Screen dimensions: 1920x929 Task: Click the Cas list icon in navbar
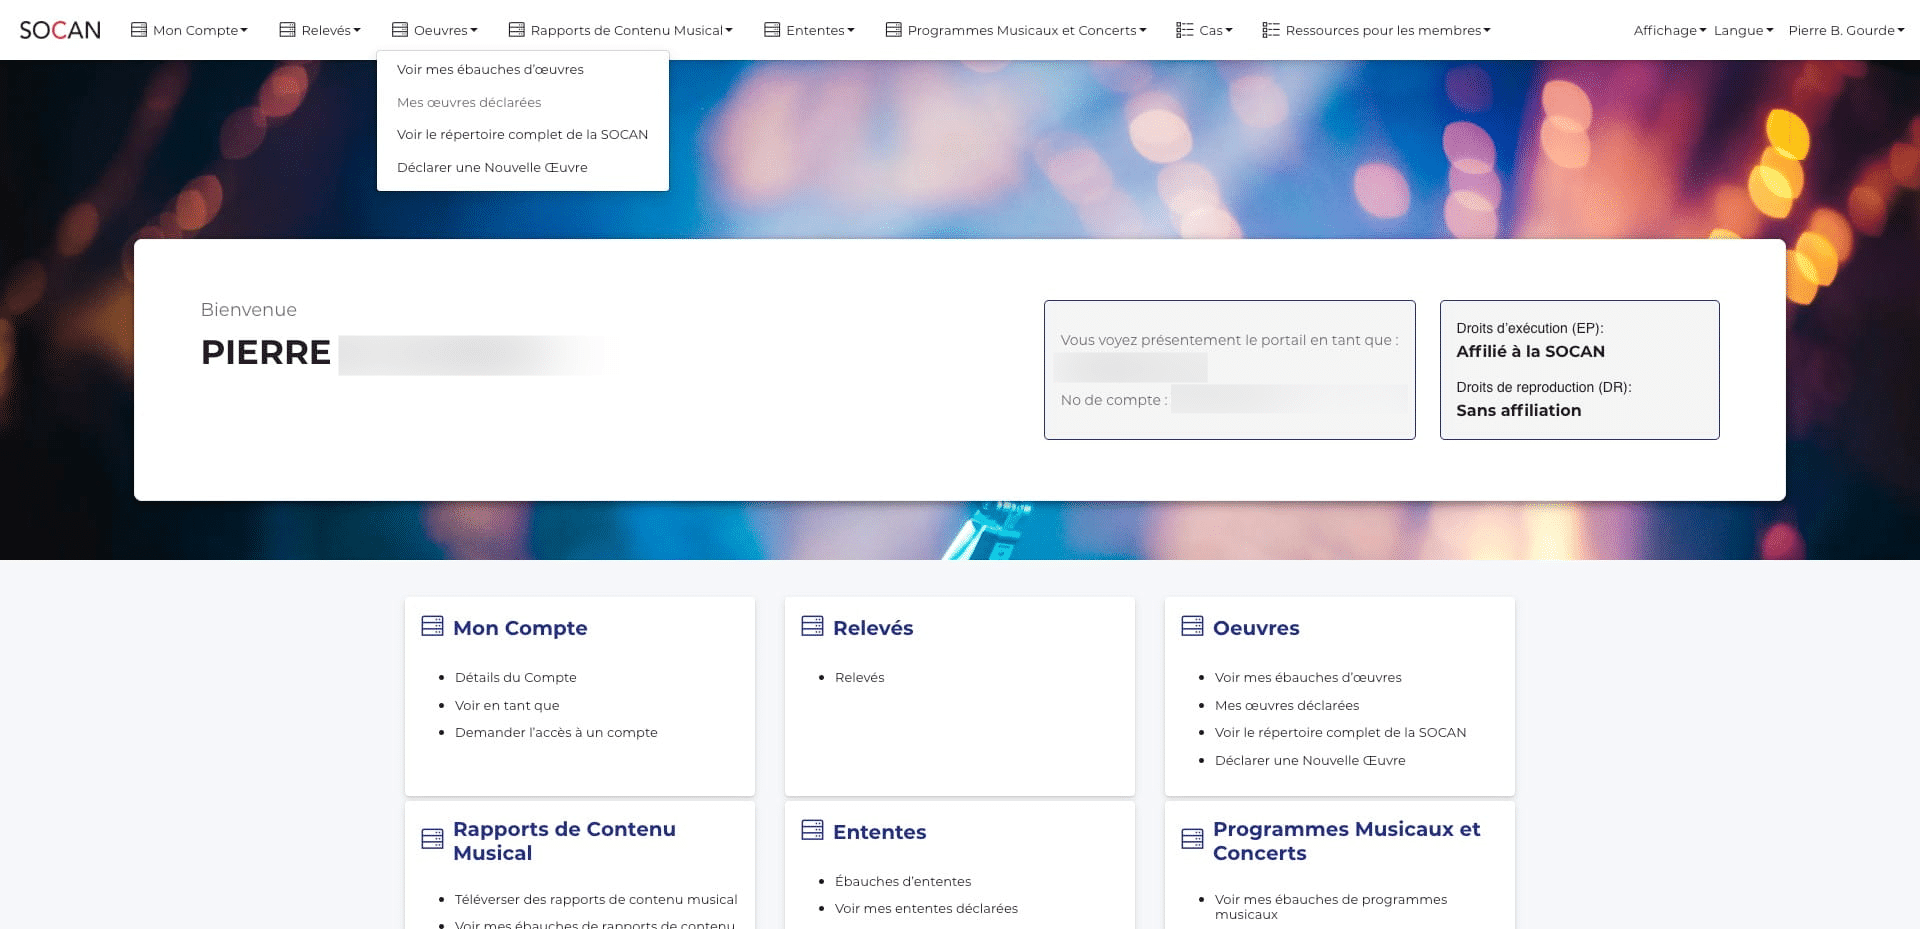(1185, 30)
